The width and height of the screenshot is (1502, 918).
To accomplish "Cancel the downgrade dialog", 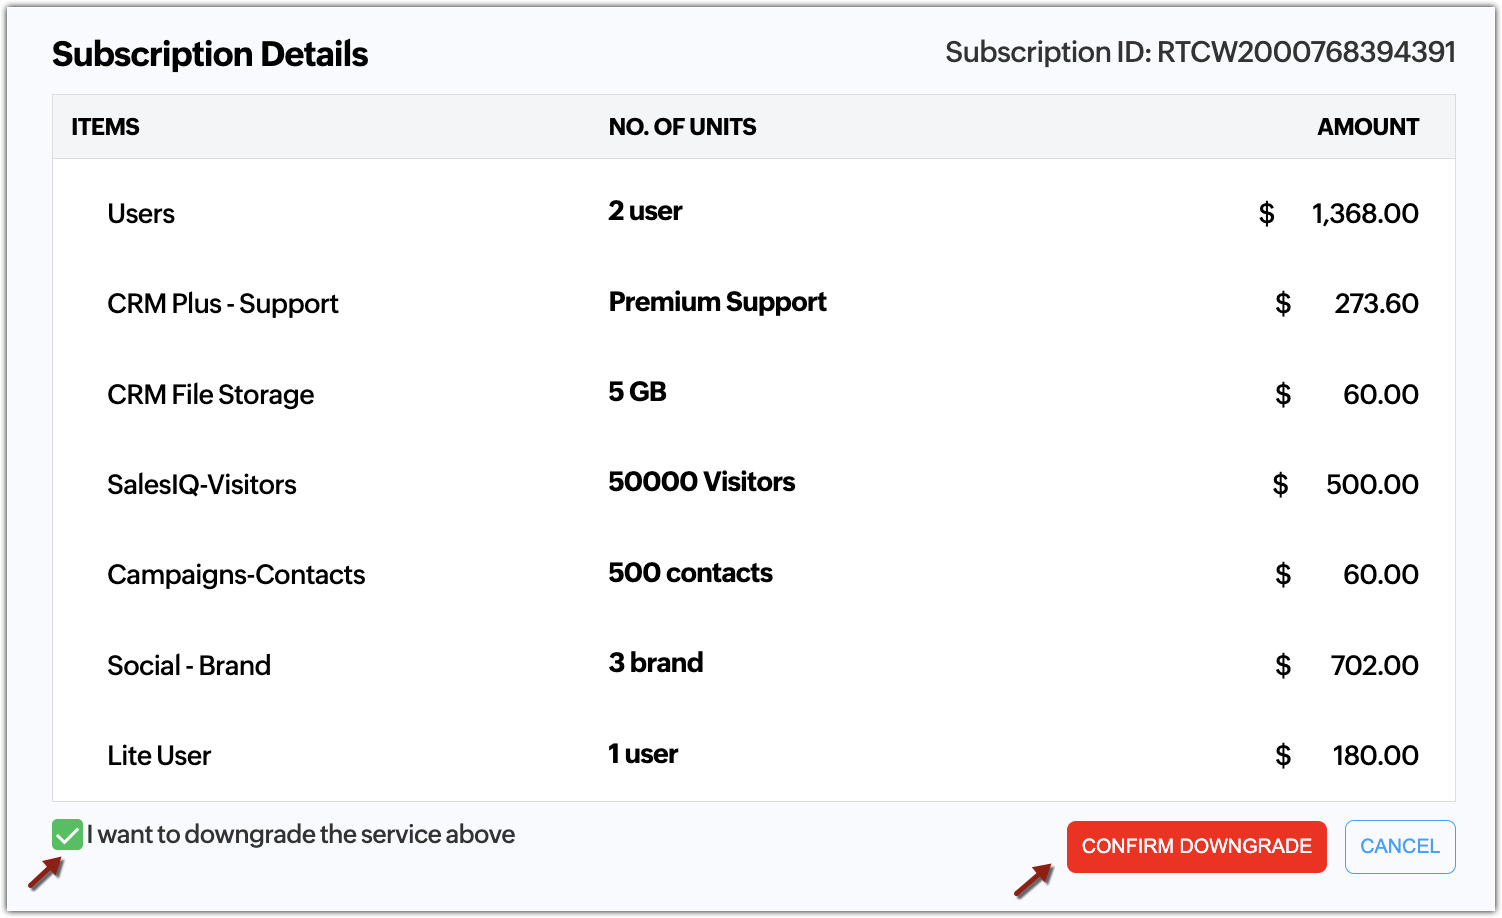I will click(1399, 846).
